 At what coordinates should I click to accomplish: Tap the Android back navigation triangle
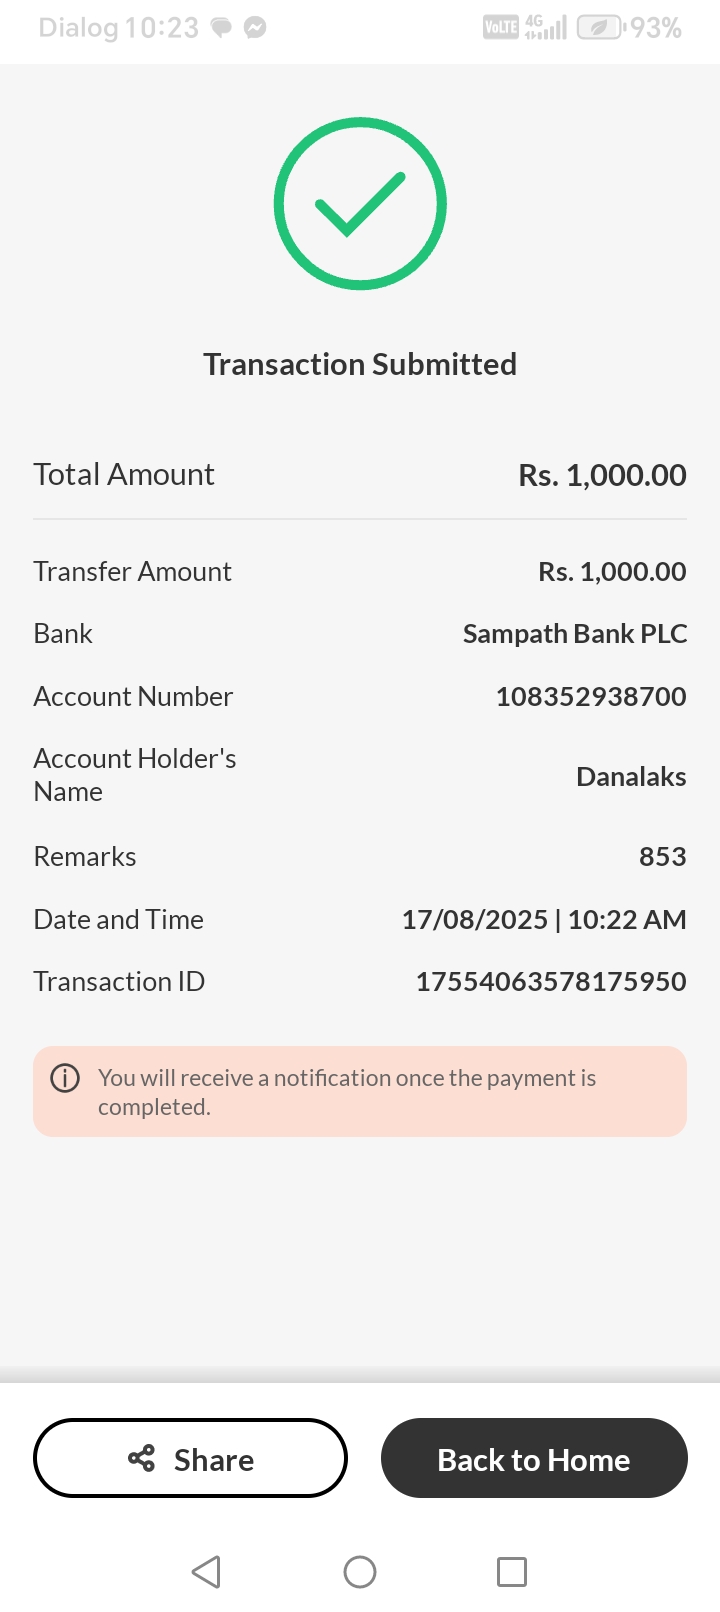coord(206,1572)
